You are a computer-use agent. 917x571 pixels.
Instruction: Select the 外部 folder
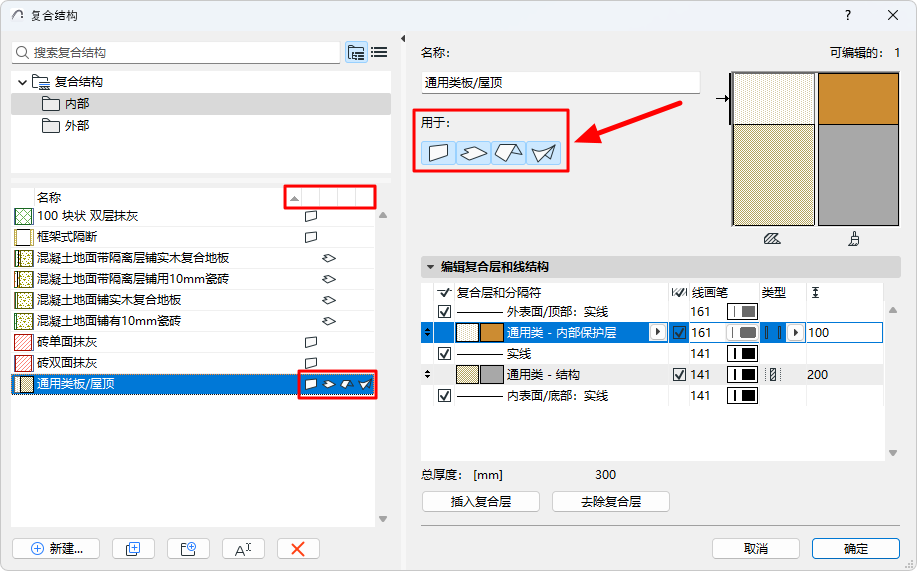tap(201, 126)
